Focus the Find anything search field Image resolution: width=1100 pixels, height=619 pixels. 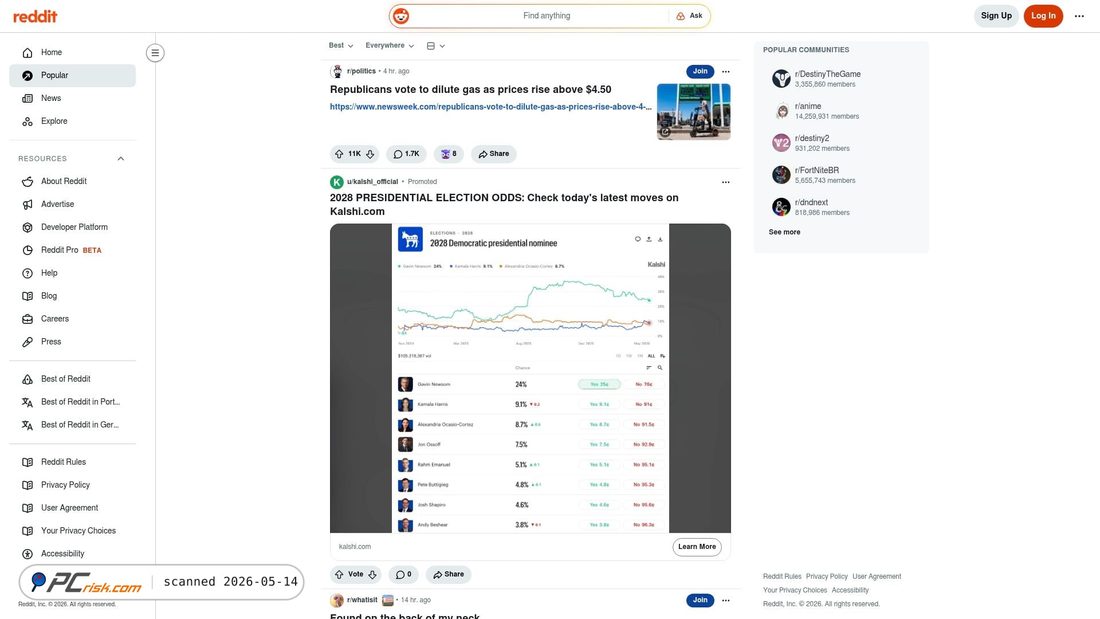(546, 15)
